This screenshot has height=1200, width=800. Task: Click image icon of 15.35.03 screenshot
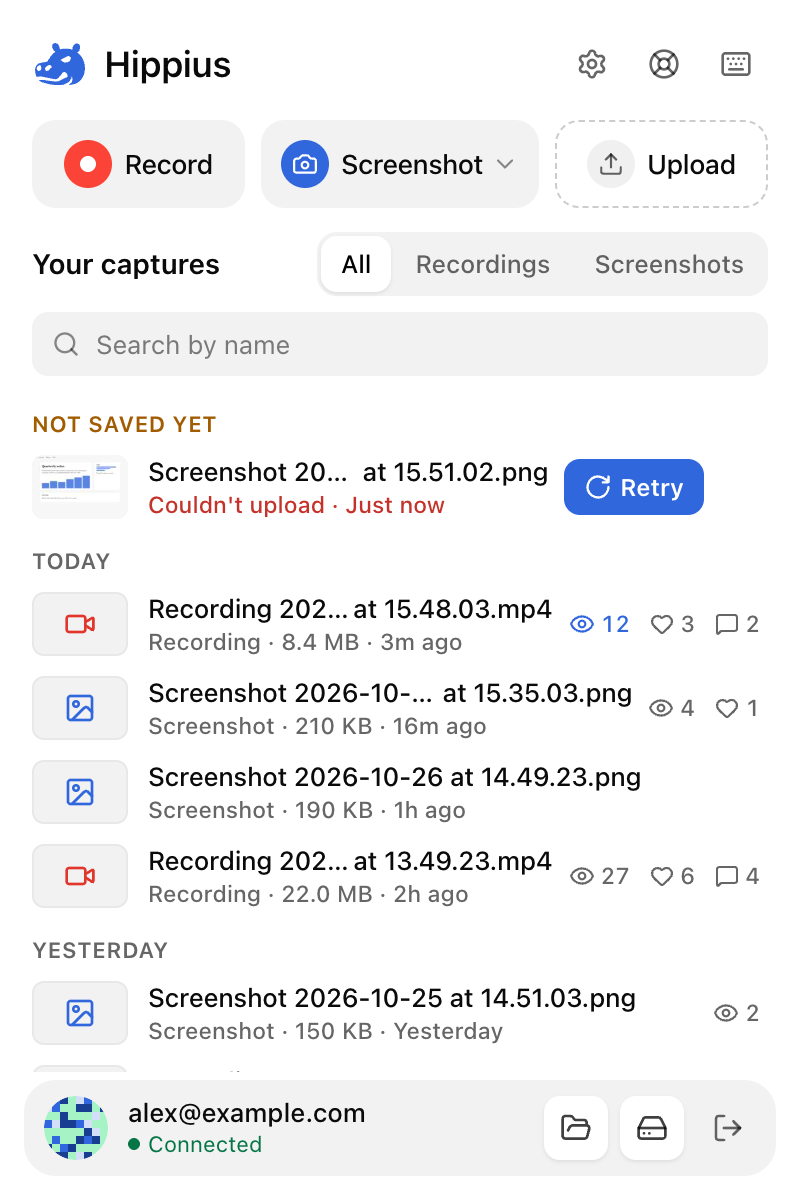coord(80,708)
